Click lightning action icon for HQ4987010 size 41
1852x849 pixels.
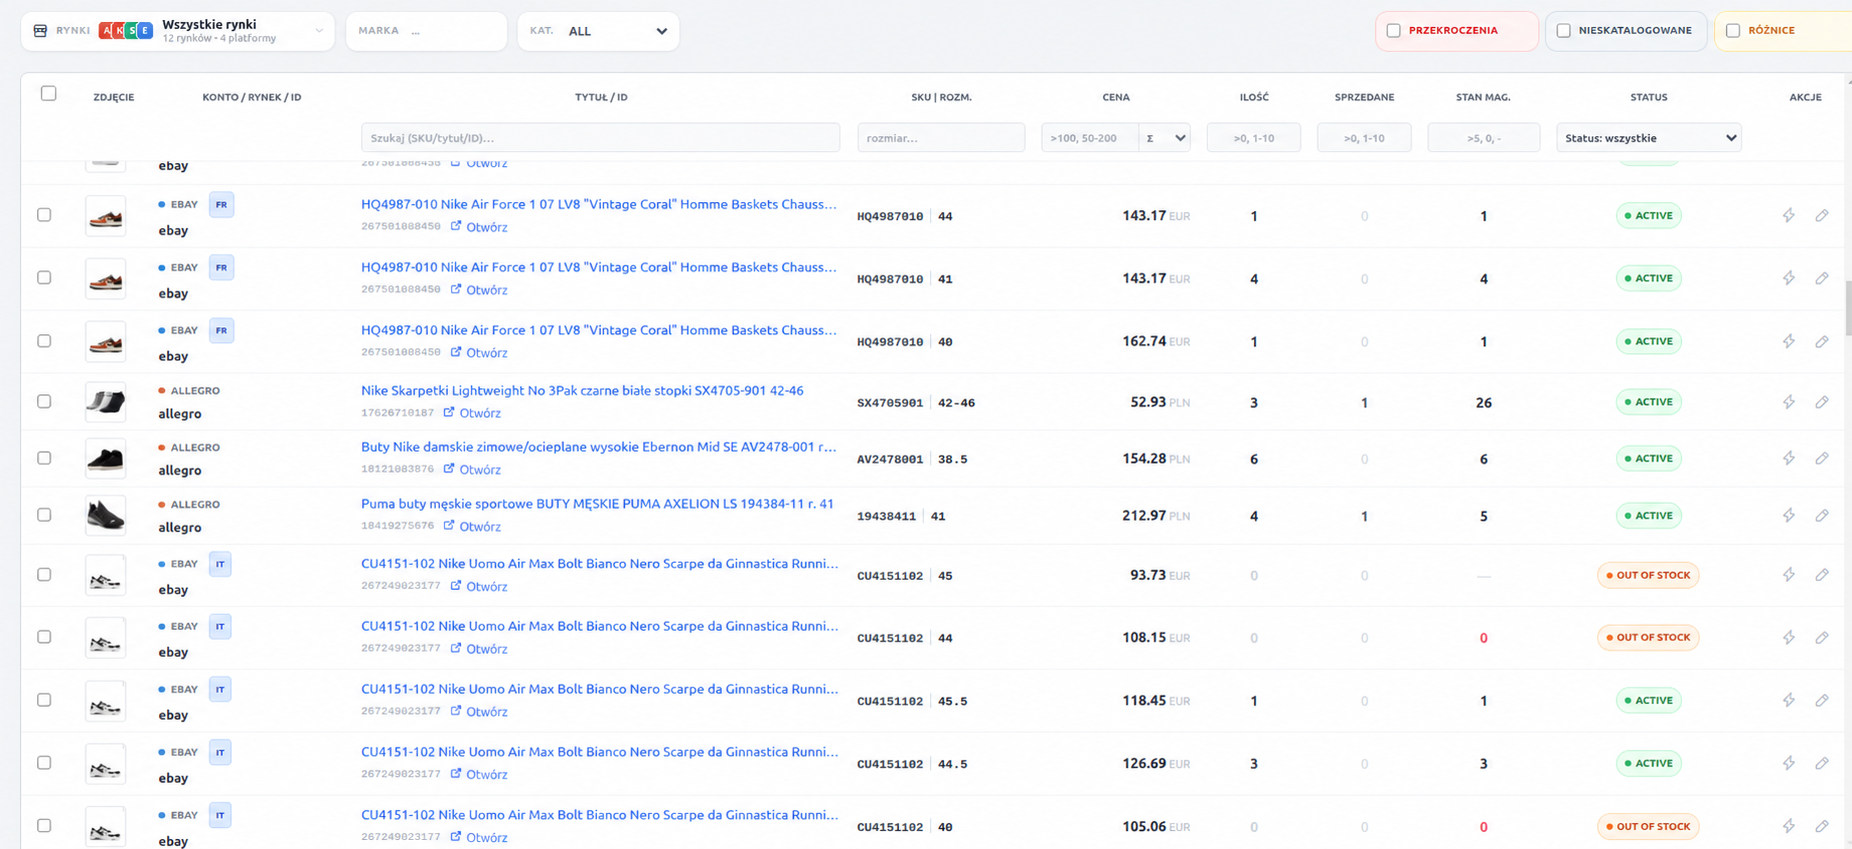[1788, 278]
